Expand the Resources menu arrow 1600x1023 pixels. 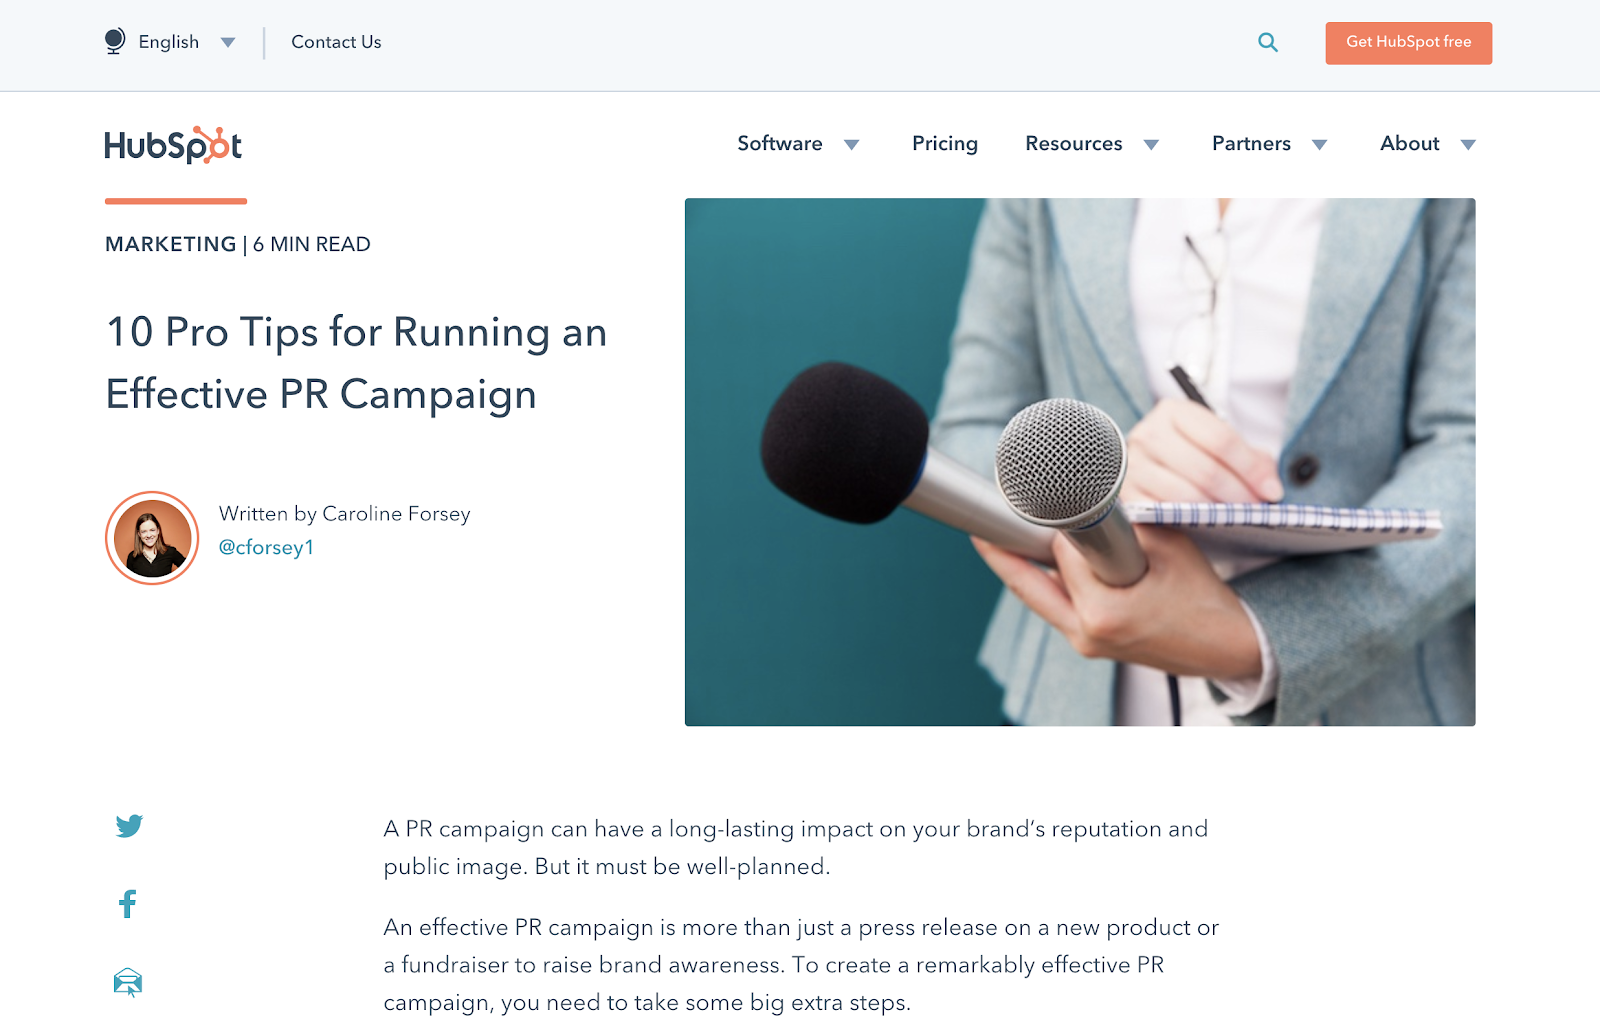click(1152, 145)
